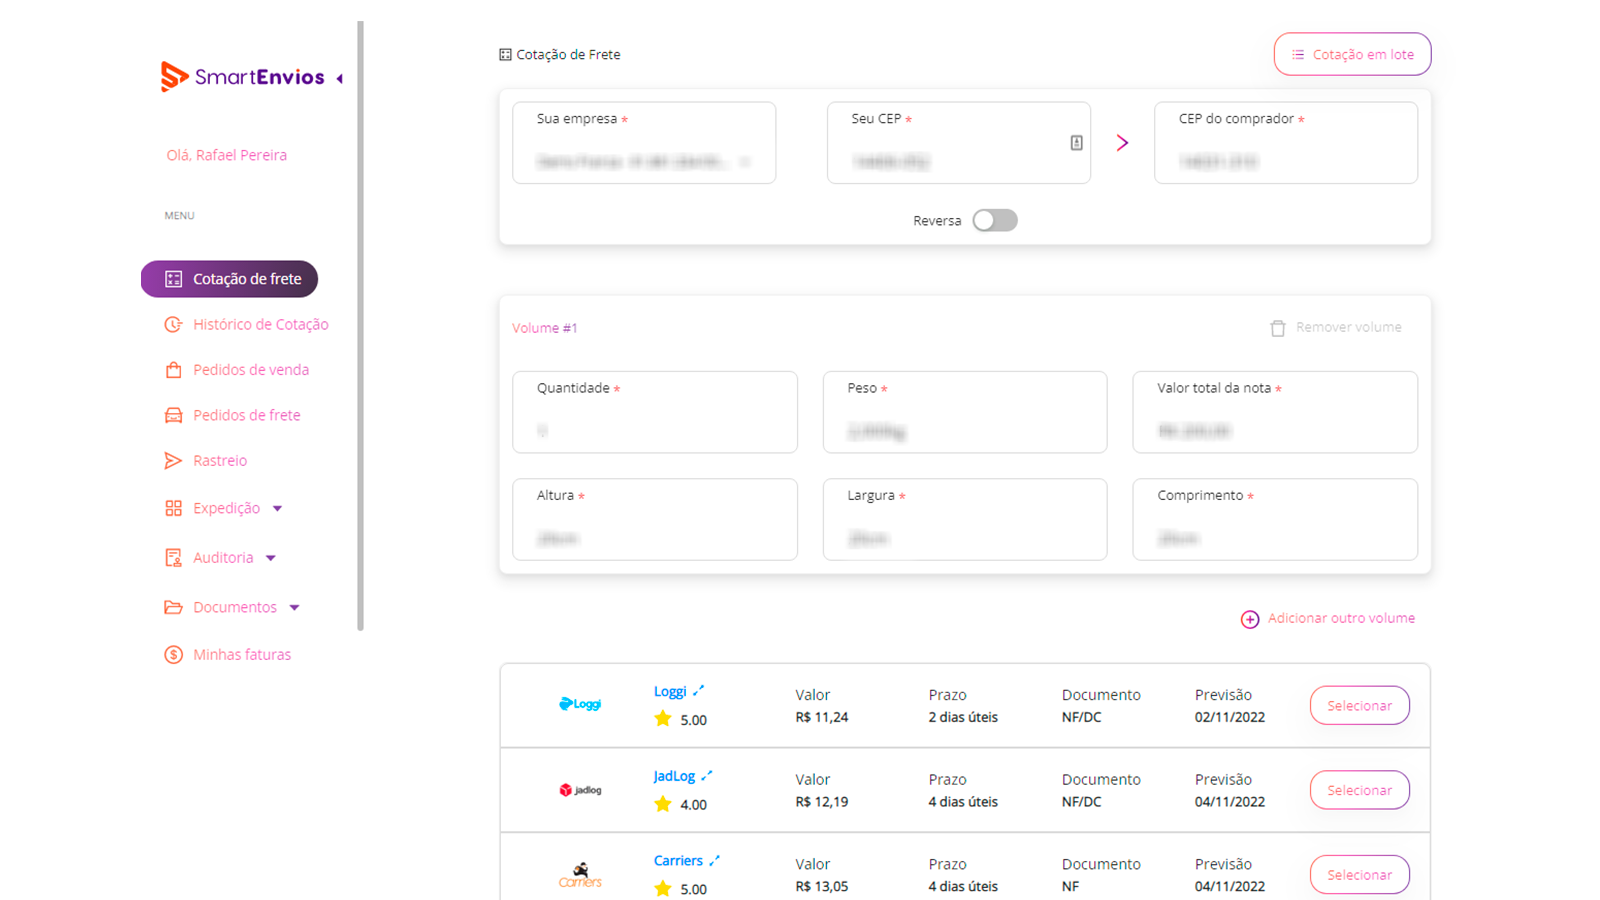This screenshot has height=900, width=1600.
Task: Expand the Documentos submenu arrow
Action: coord(294,607)
